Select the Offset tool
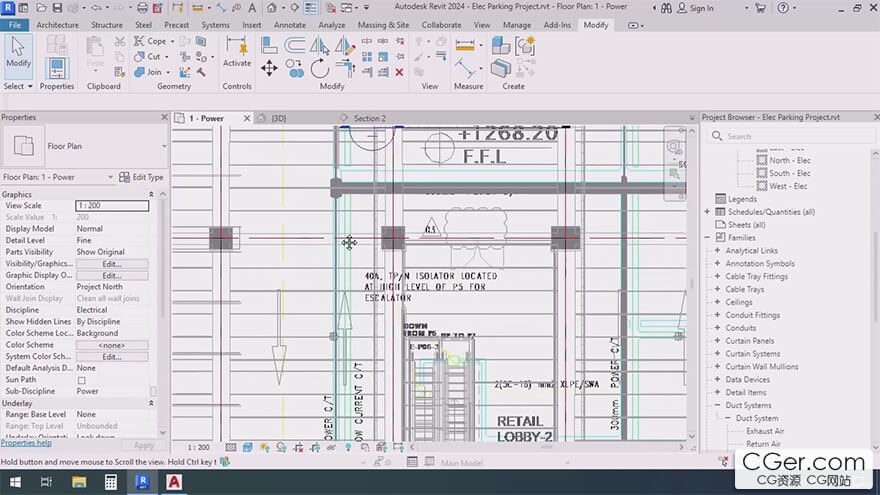The width and height of the screenshot is (880, 495). (x=295, y=45)
